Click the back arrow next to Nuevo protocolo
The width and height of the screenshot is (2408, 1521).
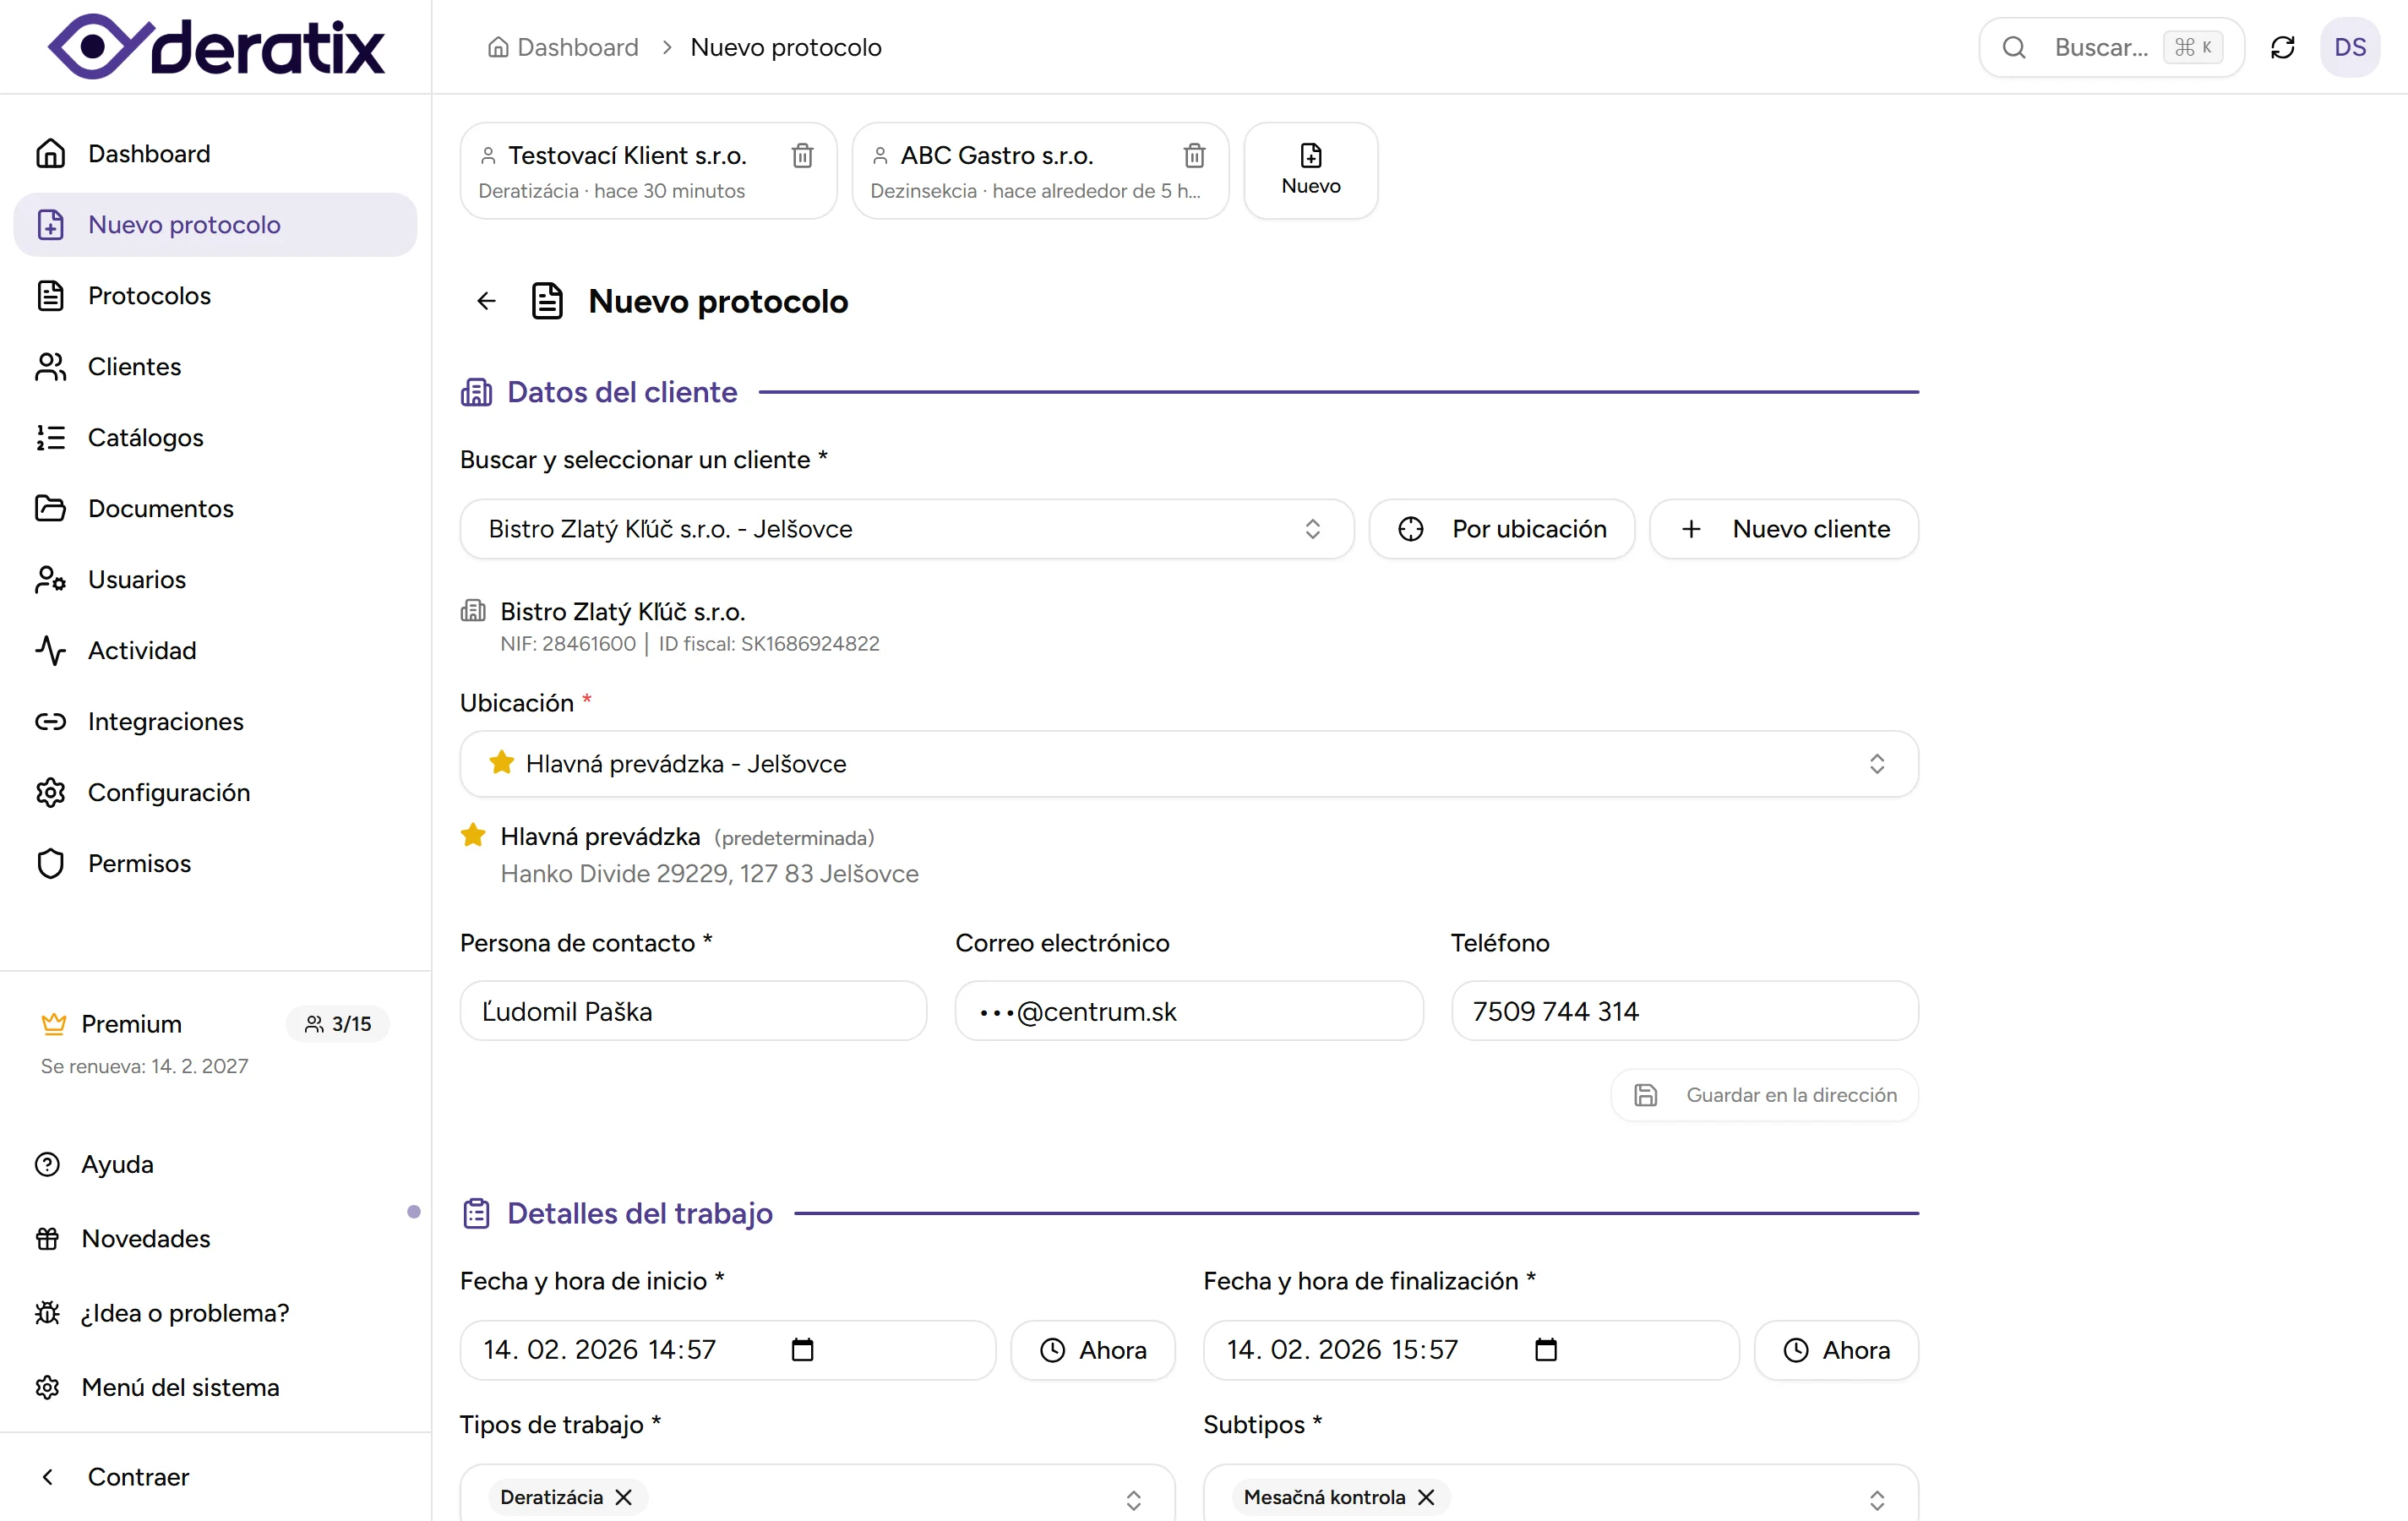point(486,301)
